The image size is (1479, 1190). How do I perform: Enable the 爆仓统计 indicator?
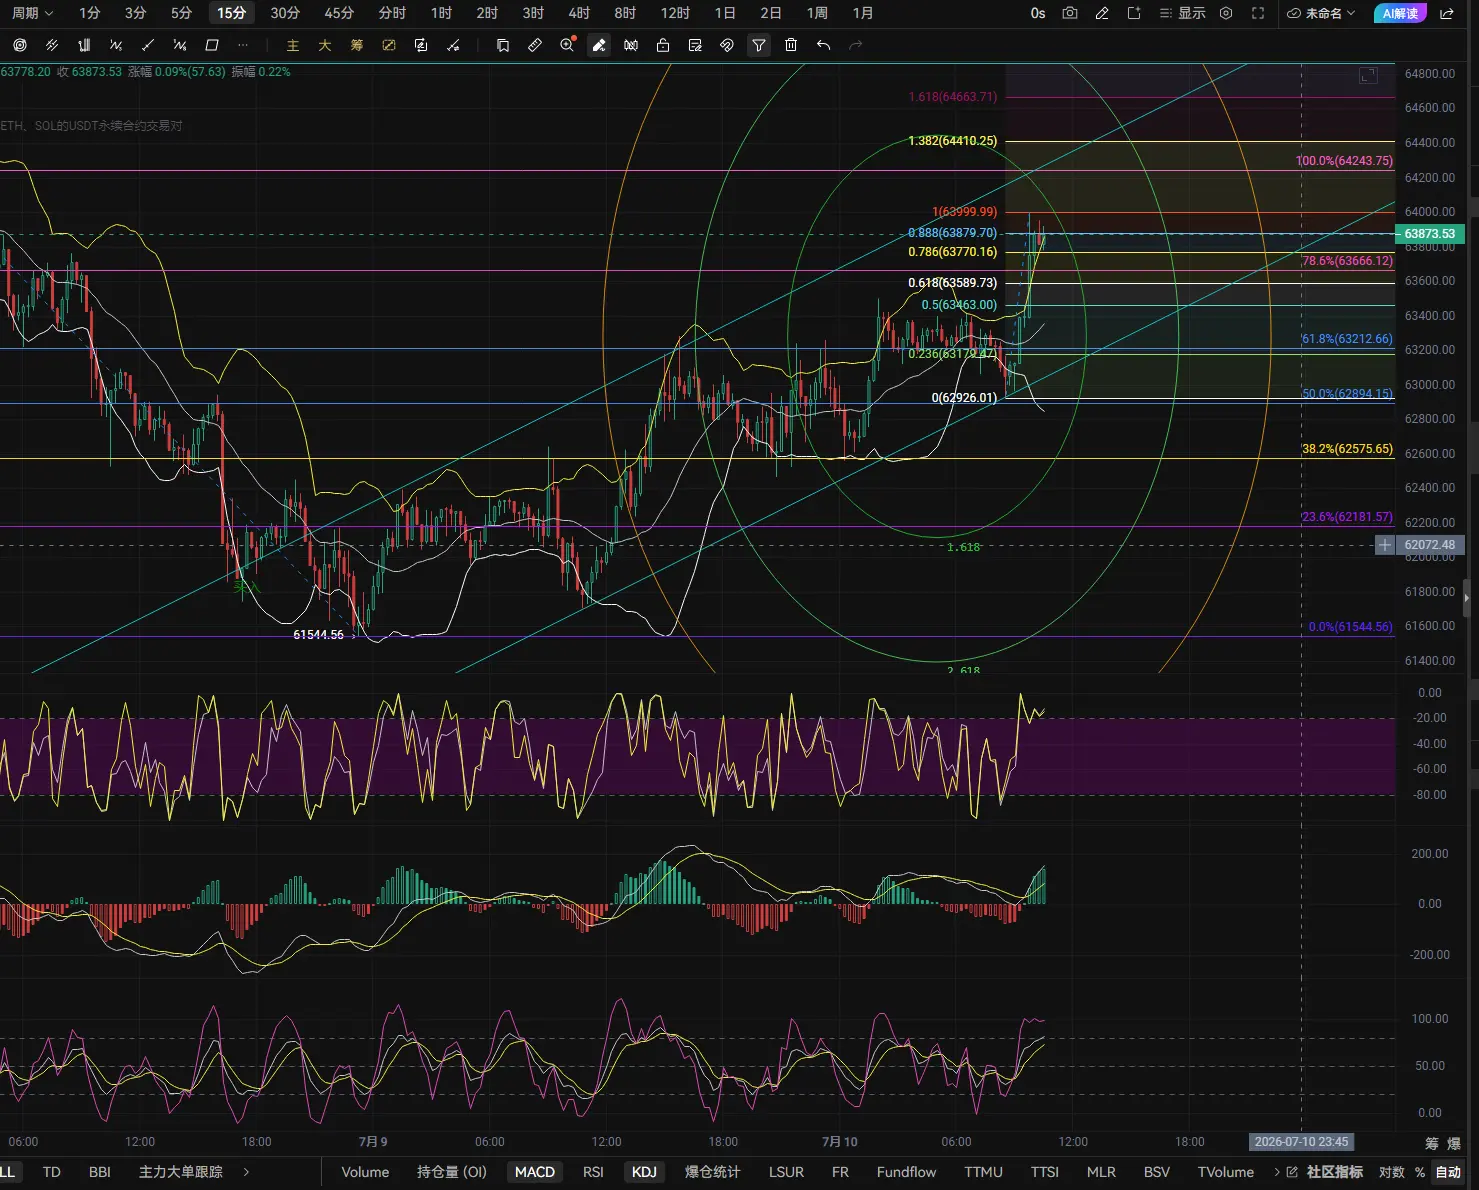(x=713, y=1172)
